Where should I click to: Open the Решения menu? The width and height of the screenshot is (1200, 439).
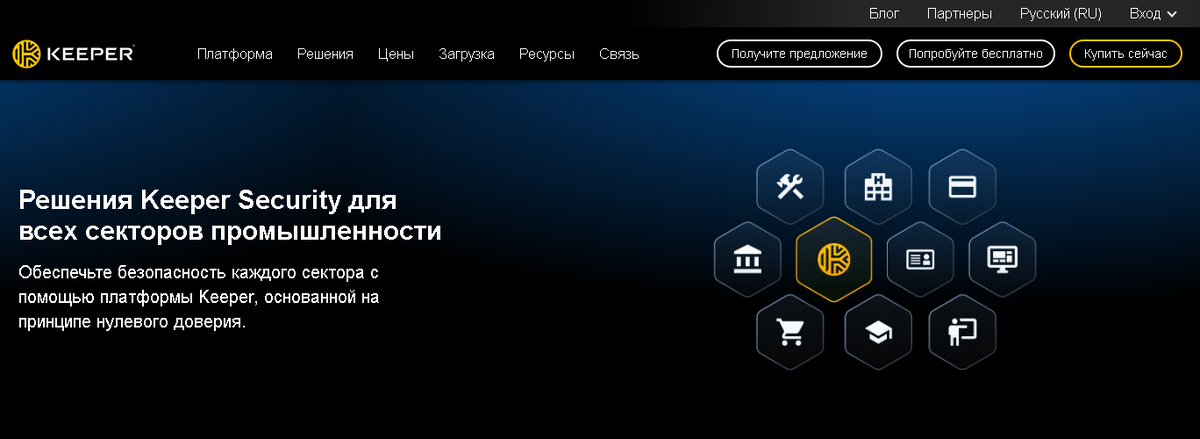[325, 54]
